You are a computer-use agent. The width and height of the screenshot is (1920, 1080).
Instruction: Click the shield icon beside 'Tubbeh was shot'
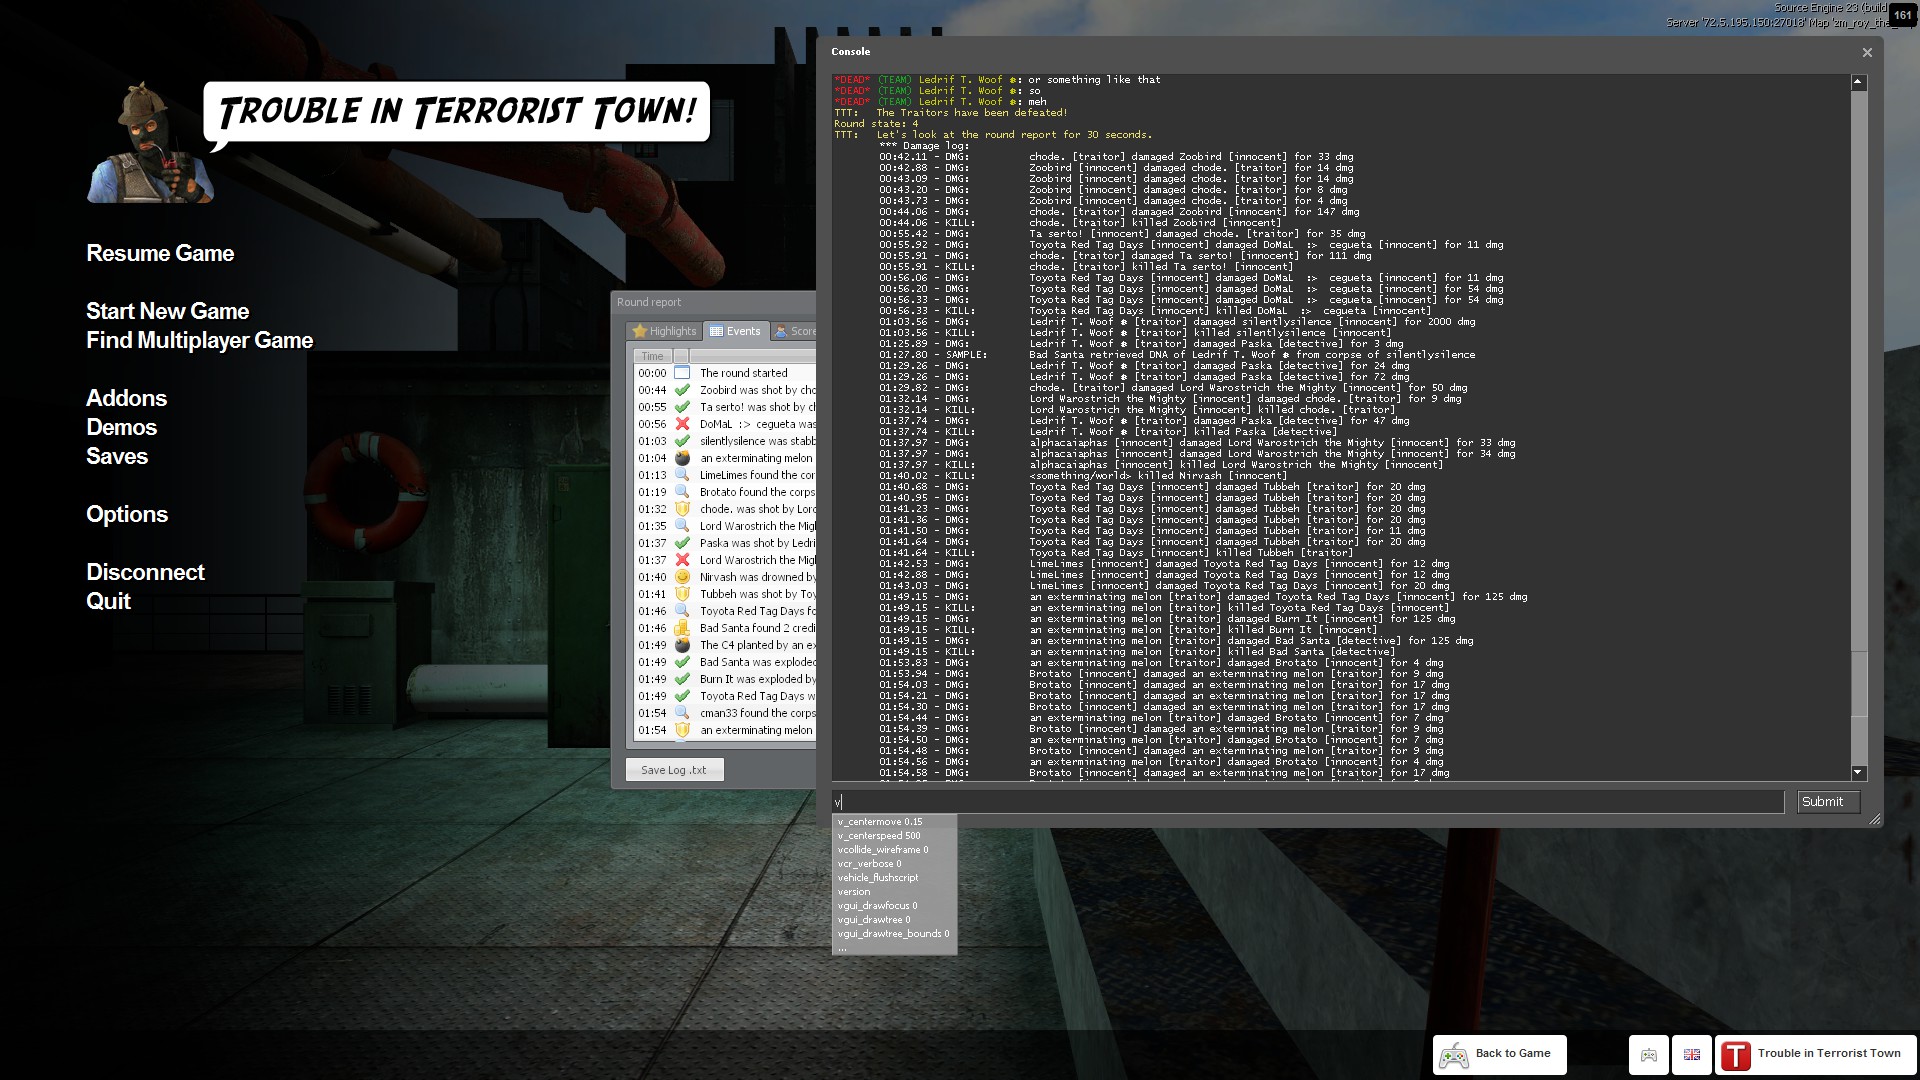pyautogui.click(x=682, y=594)
